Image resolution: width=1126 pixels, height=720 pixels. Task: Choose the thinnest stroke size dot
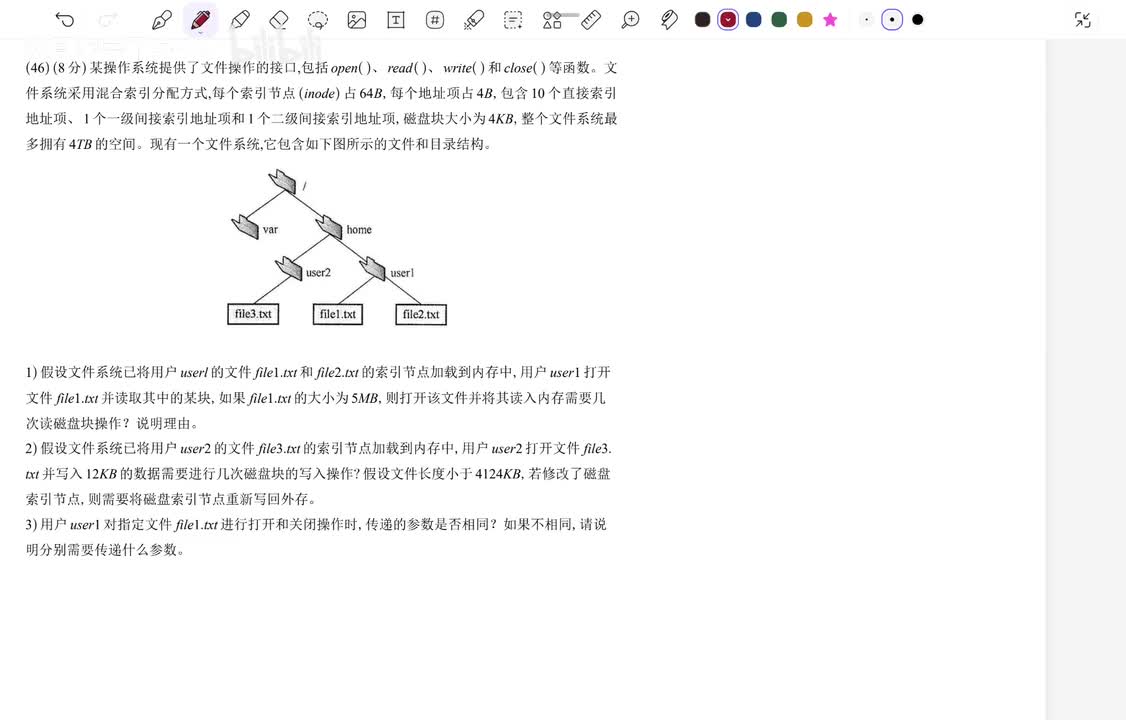coord(866,19)
